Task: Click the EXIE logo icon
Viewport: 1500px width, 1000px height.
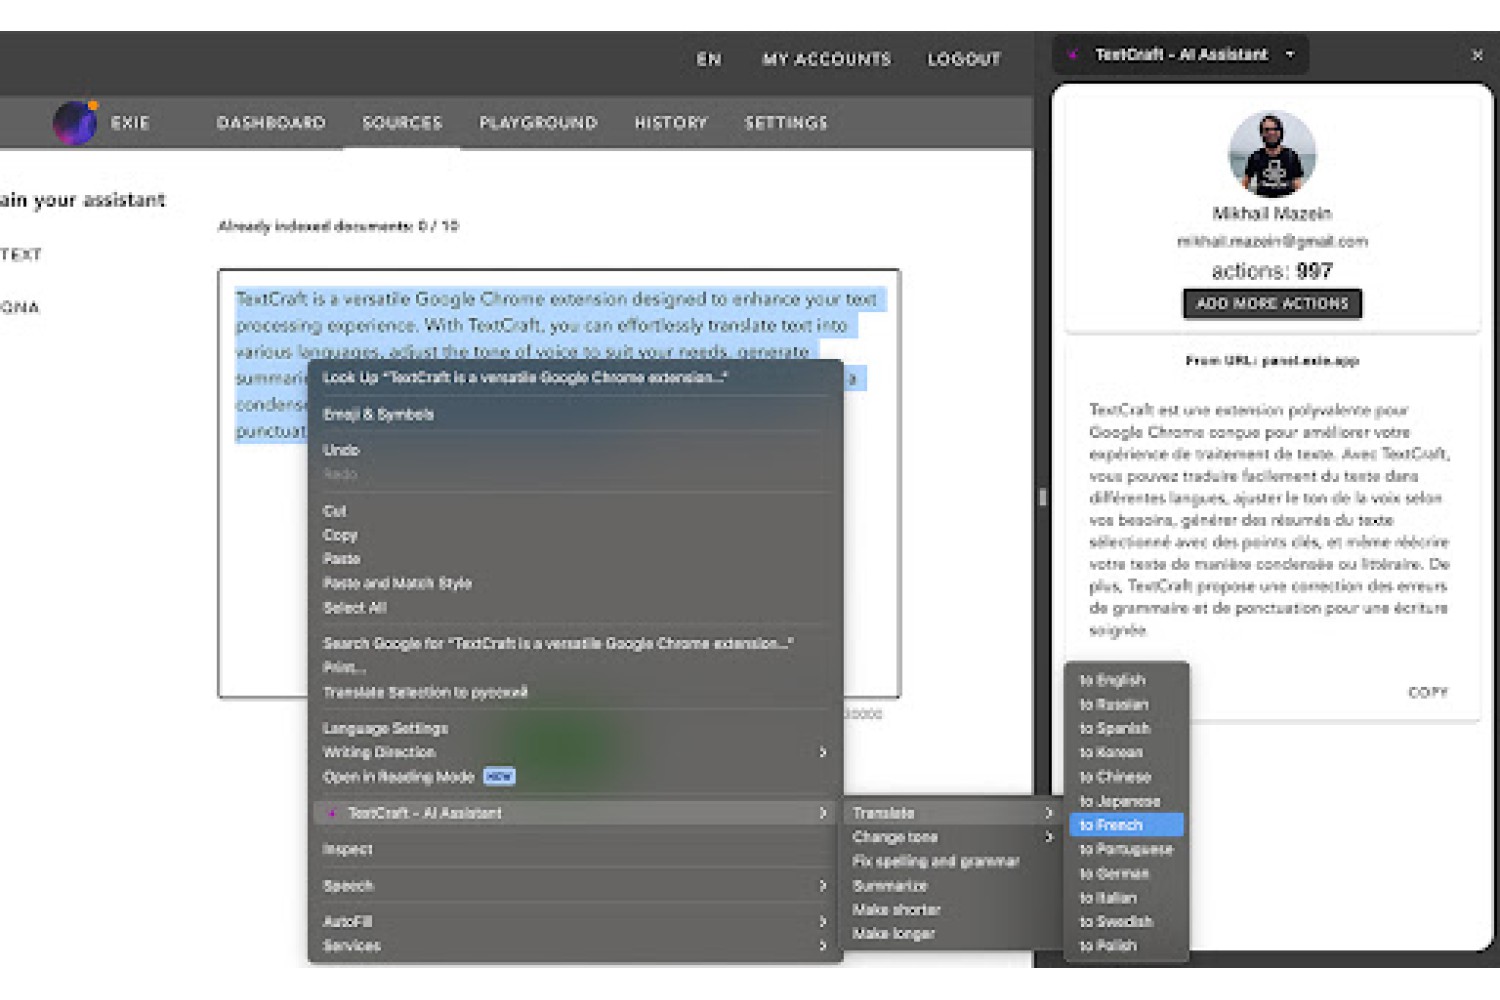Action: pos(75,123)
